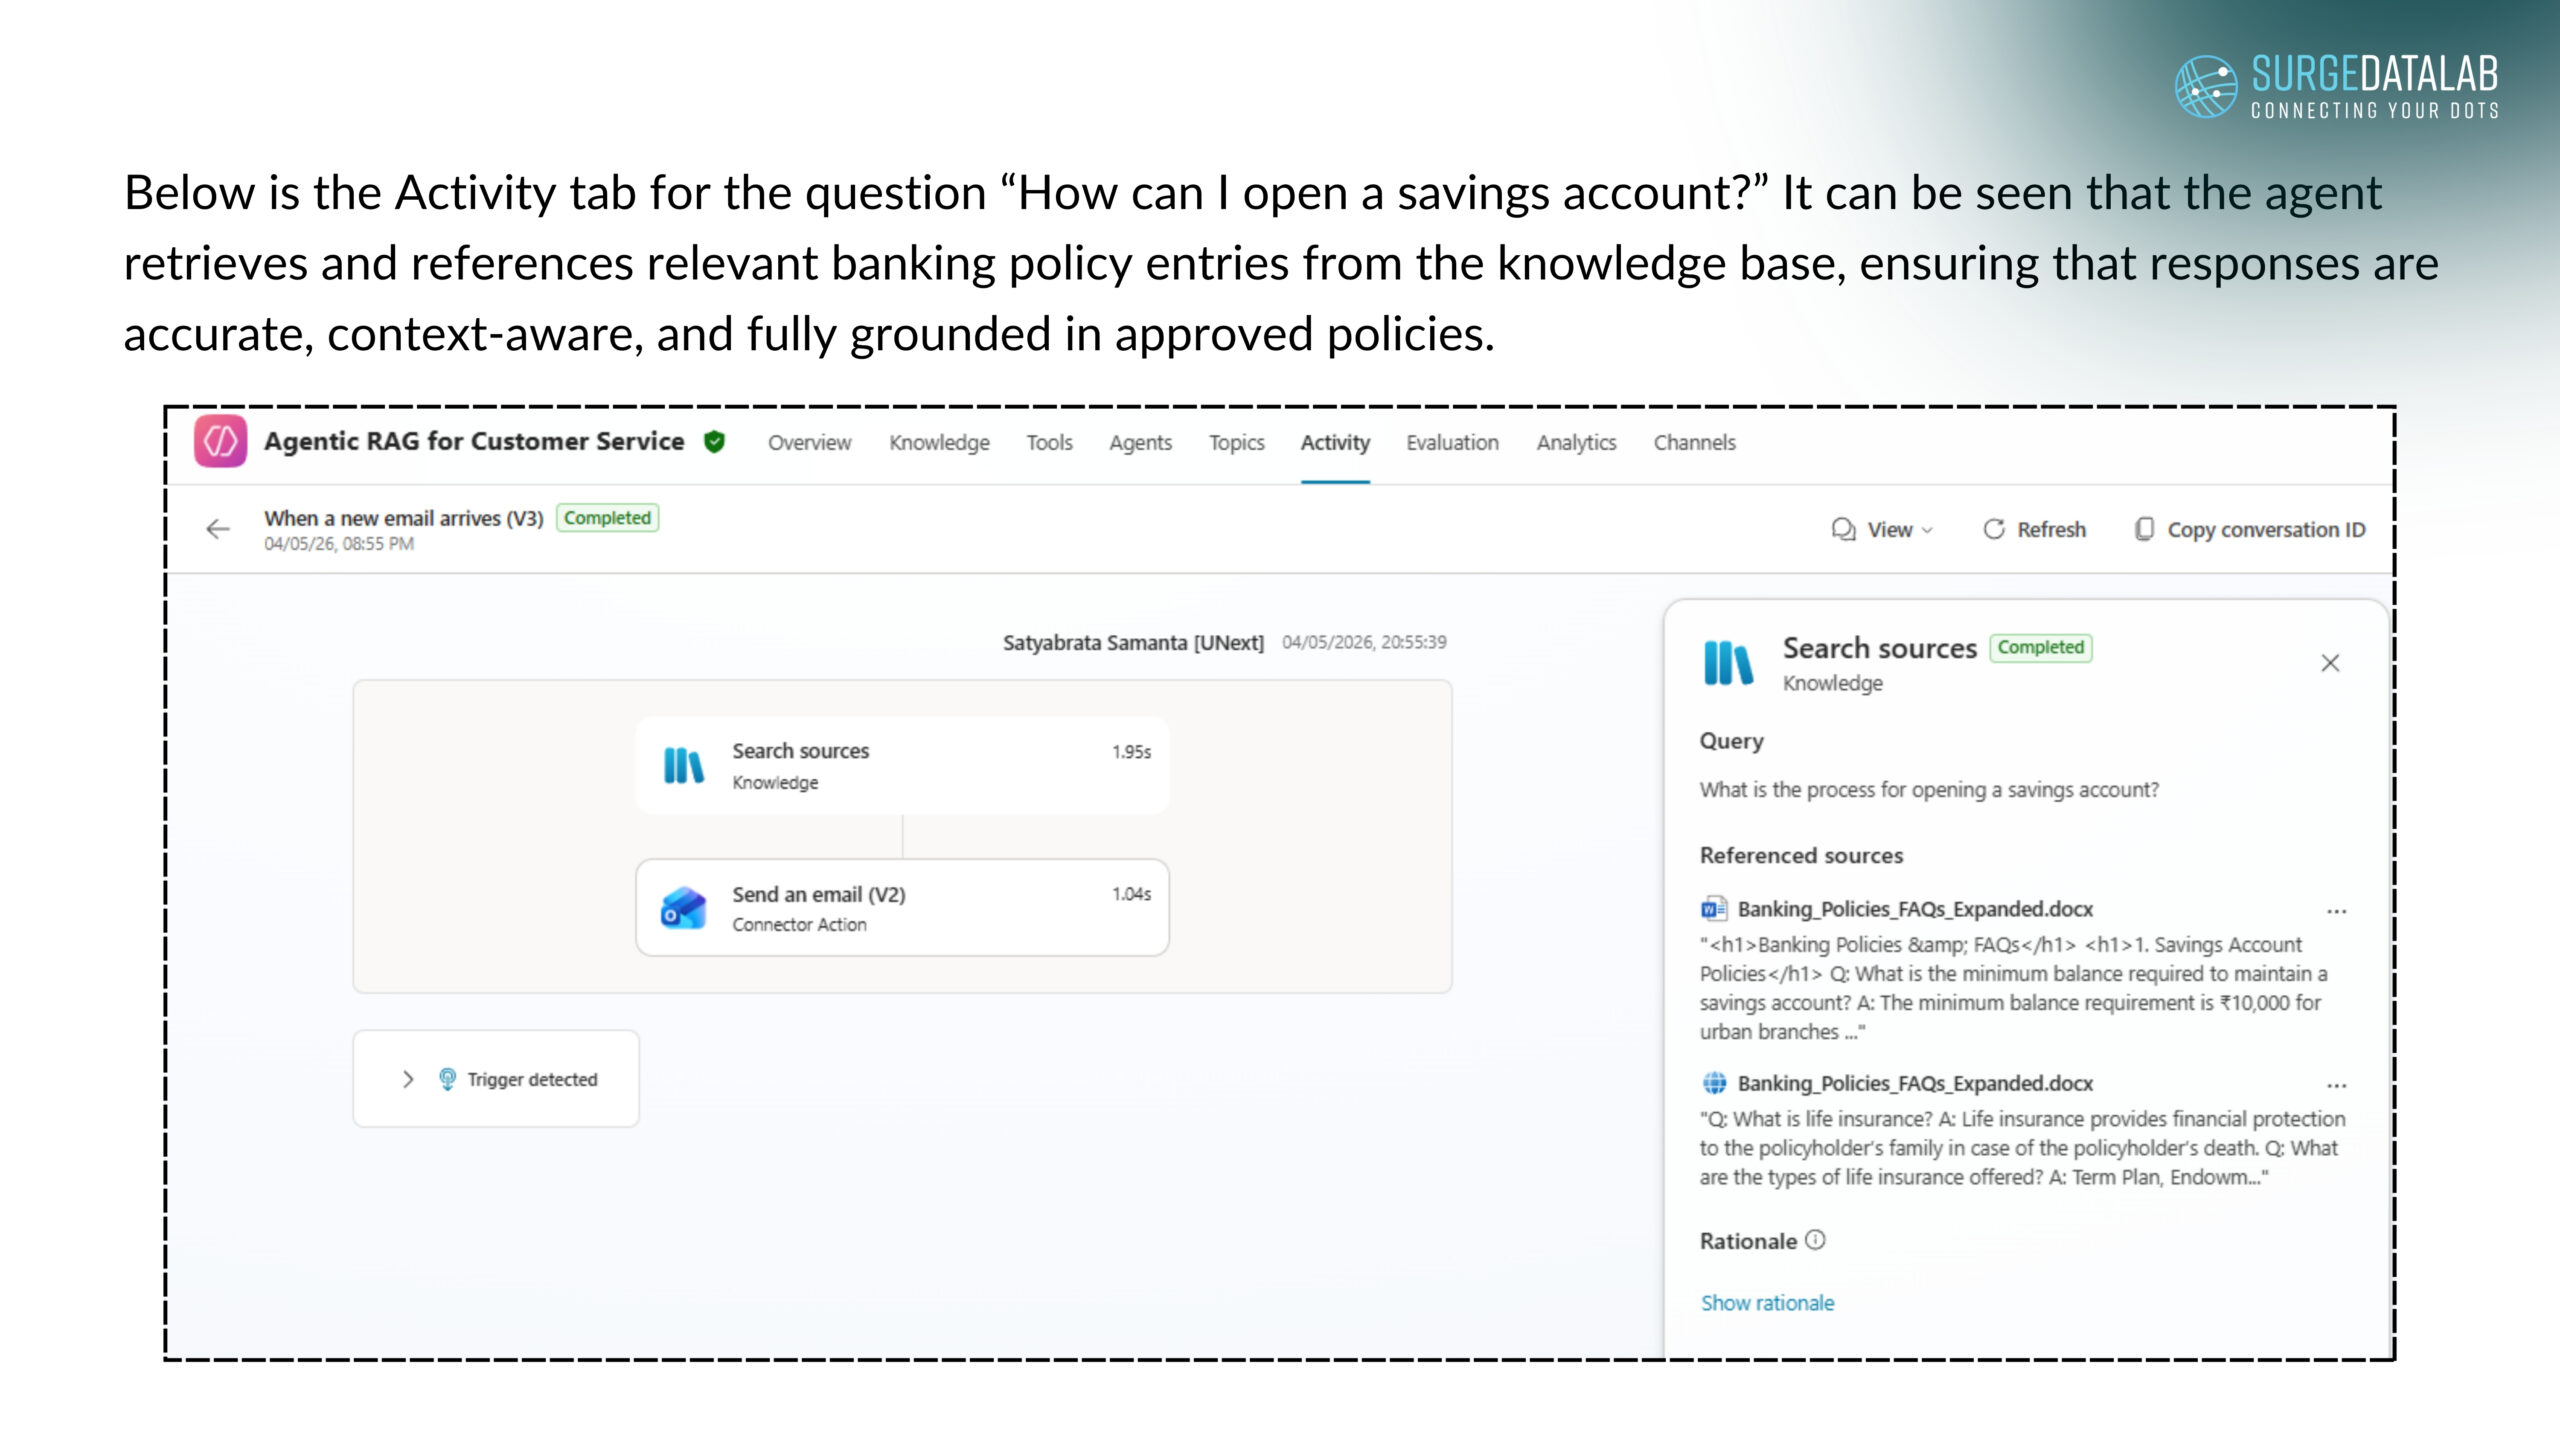Click the Copilot Studio agent logo icon
Image resolution: width=2560 pixels, height=1440 pixels.
click(x=220, y=441)
